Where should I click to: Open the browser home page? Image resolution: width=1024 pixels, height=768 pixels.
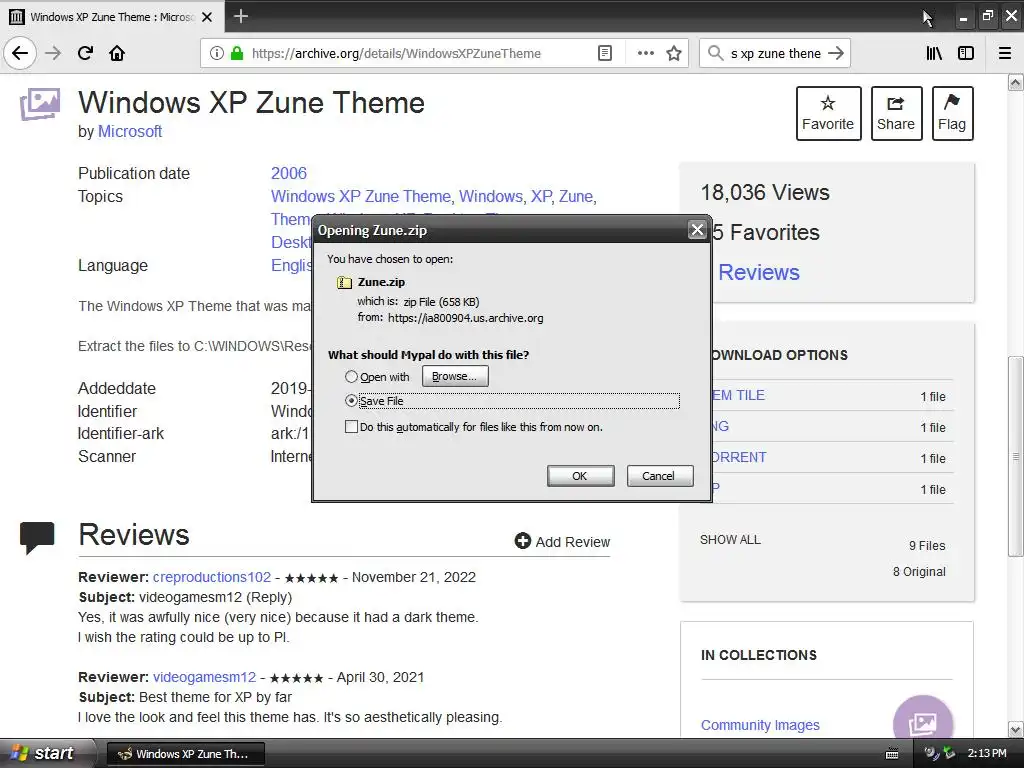pyautogui.click(x=117, y=53)
